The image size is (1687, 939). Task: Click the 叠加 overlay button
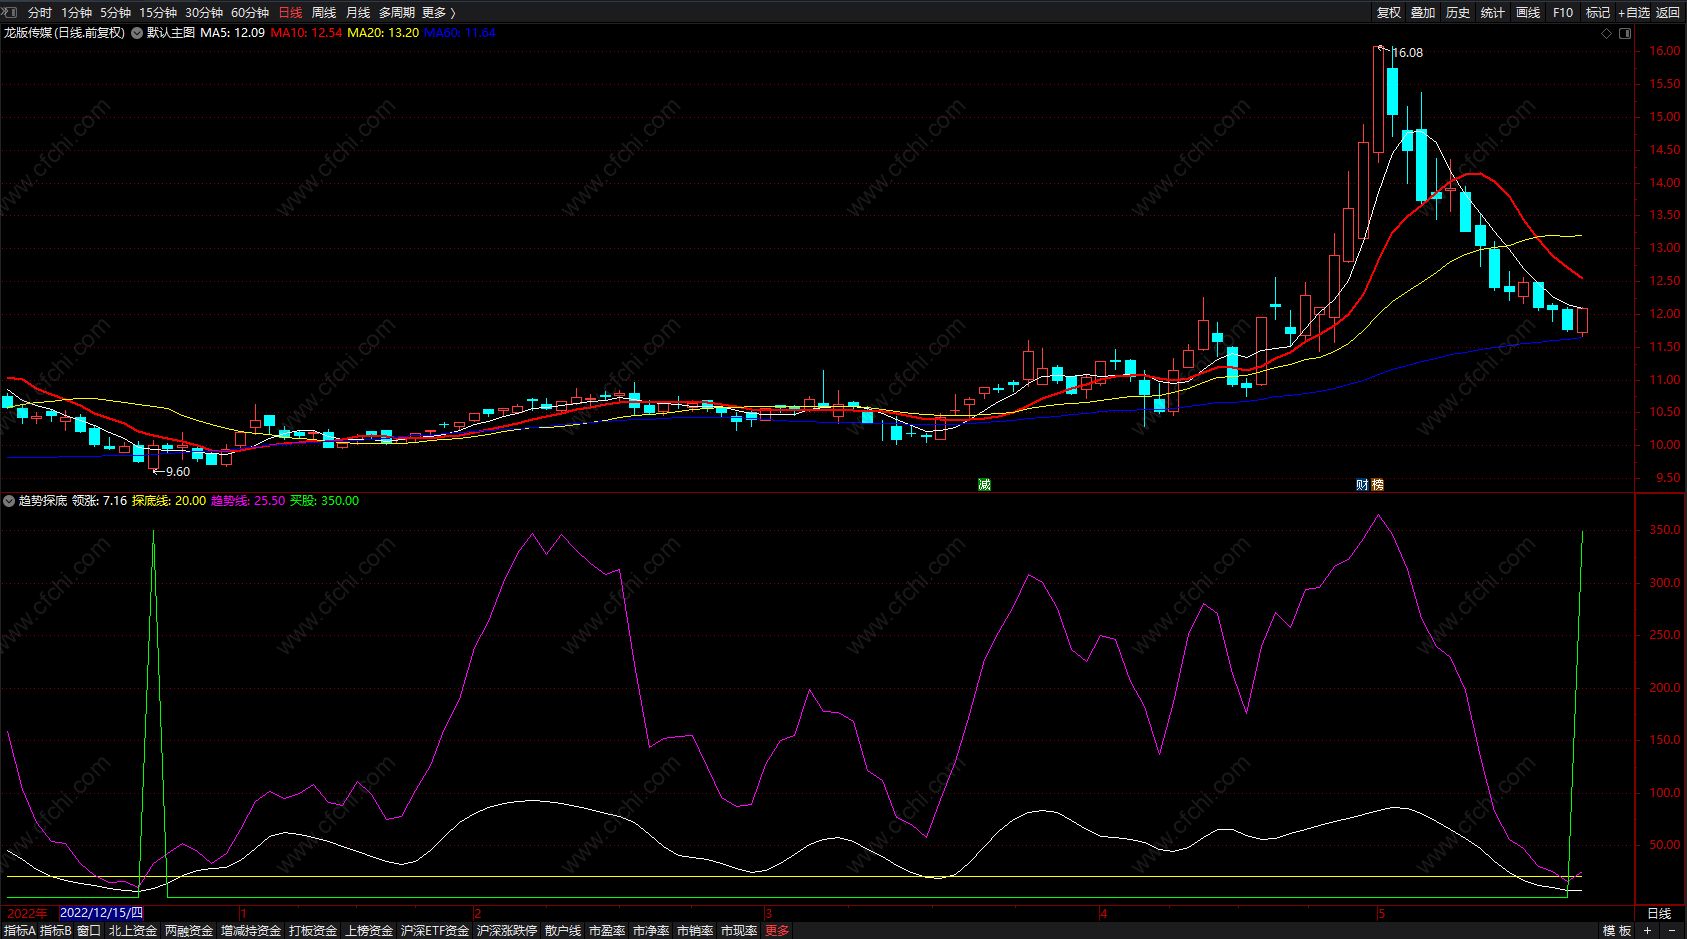click(1423, 13)
